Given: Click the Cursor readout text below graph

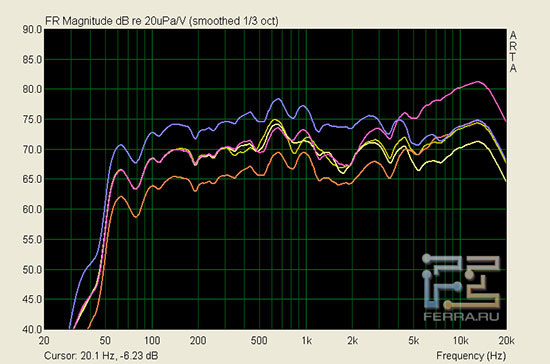Looking at the screenshot, I should coord(101,356).
